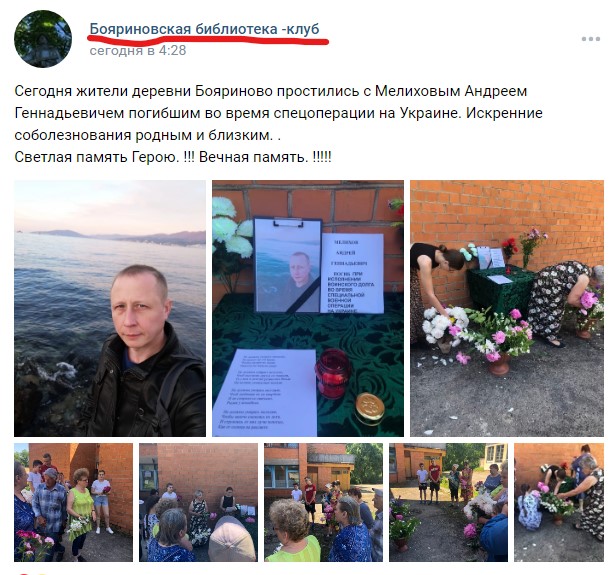Click the community avatar picture
The width and height of the screenshot is (610, 575).
click(43, 39)
